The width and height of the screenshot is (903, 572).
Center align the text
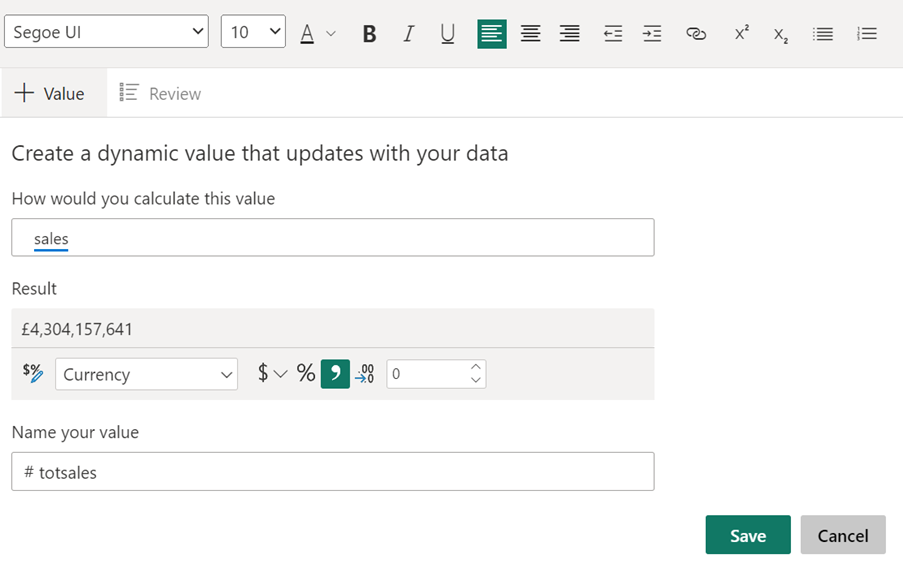pyautogui.click(x=530, y=34)
